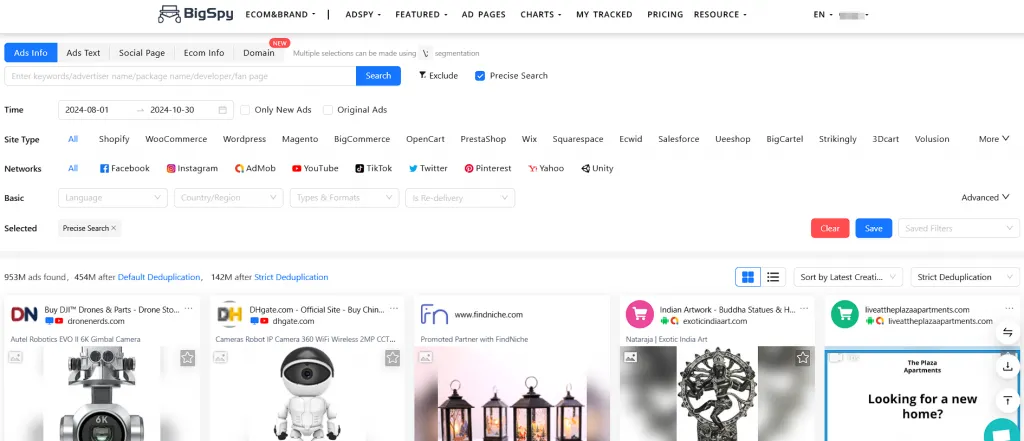Viewport: 1024px width, 441px height.
Task: Enable Only New Ads checkbox
Action: 246,110
